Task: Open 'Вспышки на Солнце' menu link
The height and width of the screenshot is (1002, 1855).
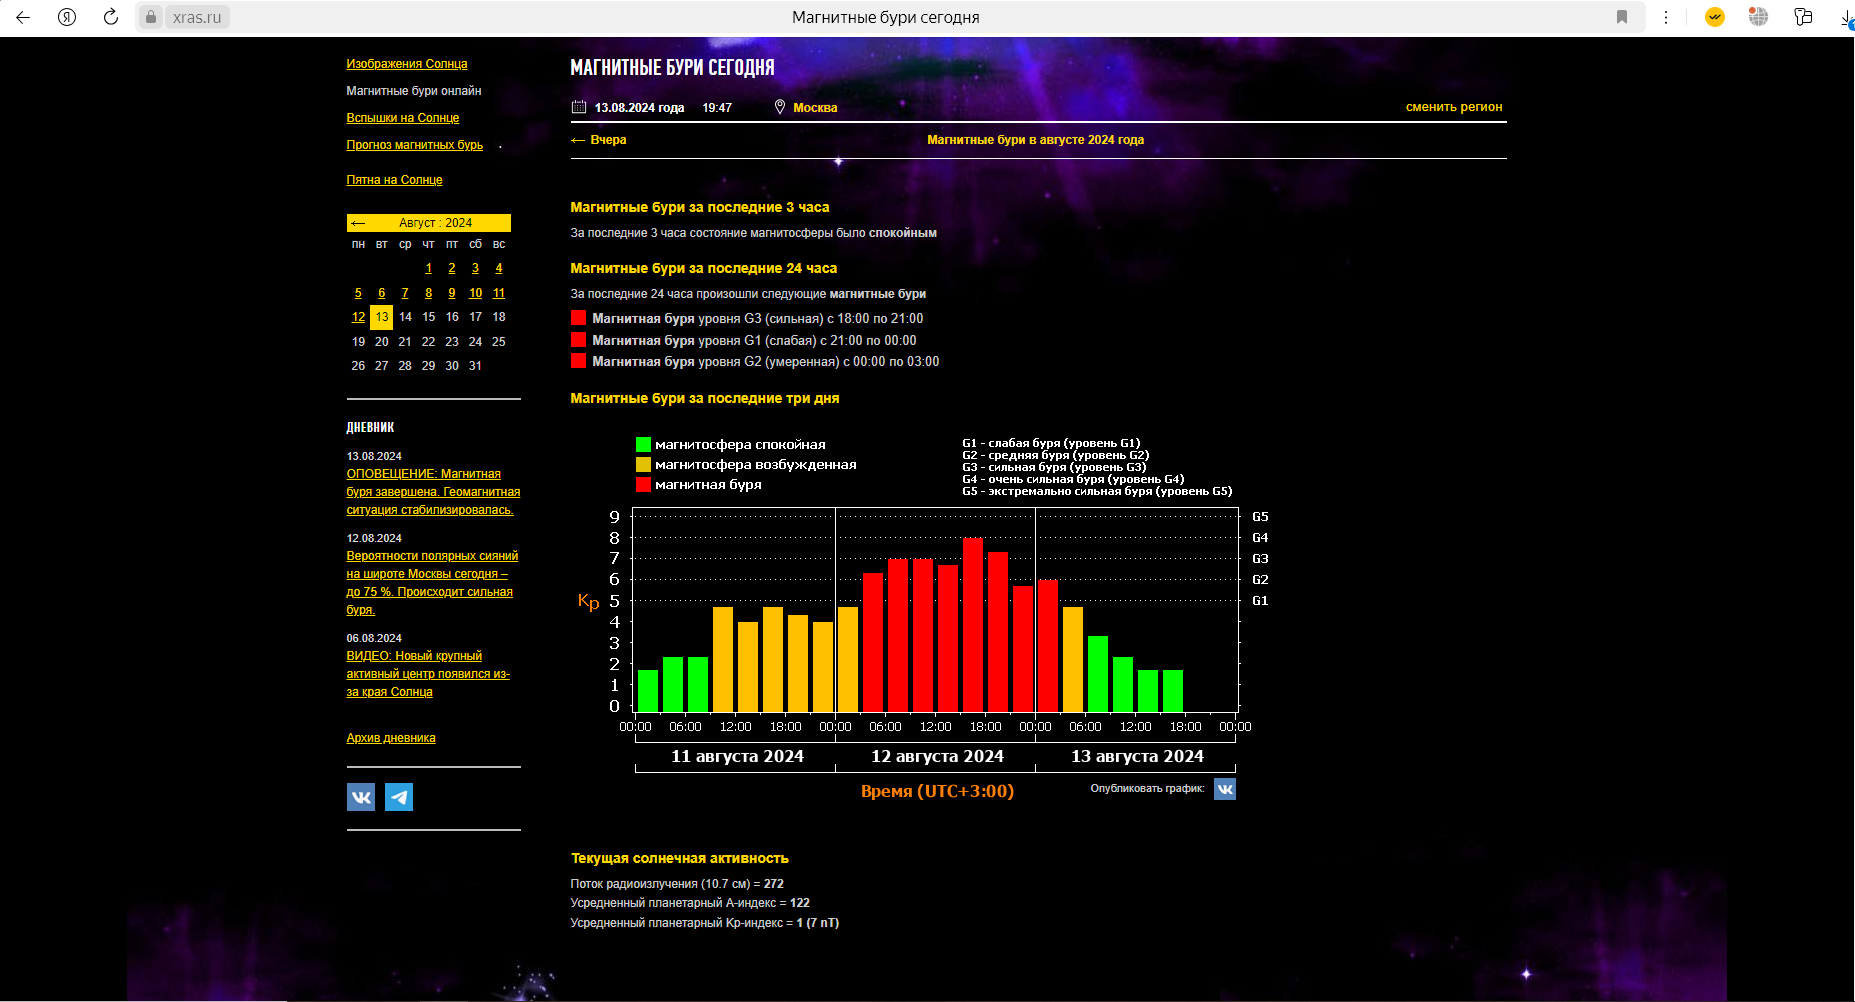Action: point(402,118)
